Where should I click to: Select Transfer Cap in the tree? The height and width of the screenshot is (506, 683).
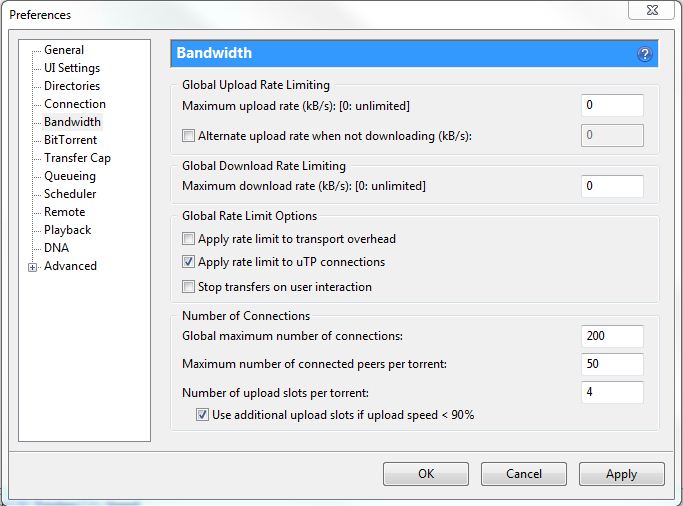point(78,158)
